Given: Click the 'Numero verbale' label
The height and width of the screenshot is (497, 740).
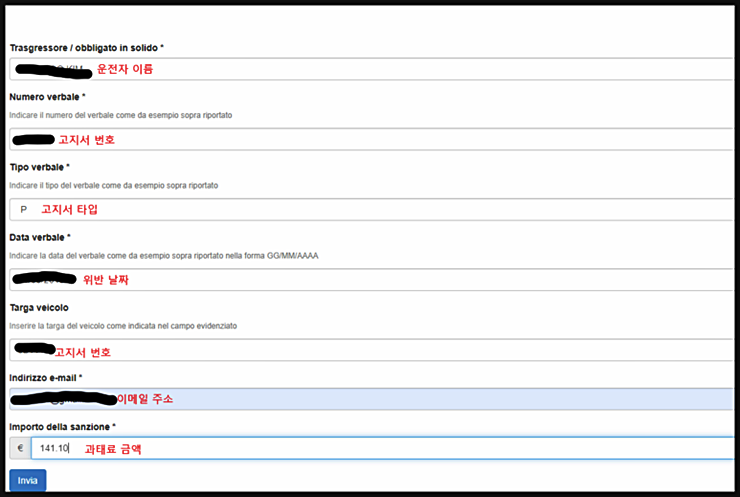Looking at the screenshot, I should [x=47, y=97].
